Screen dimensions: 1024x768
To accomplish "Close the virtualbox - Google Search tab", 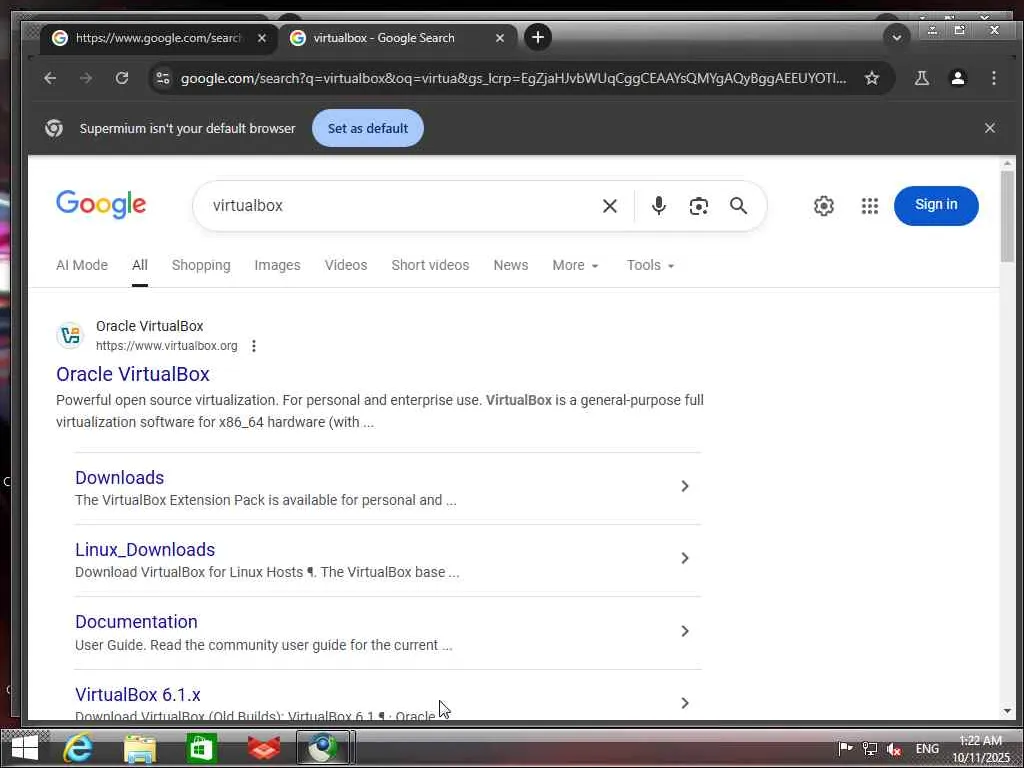I will coord(500,39).
